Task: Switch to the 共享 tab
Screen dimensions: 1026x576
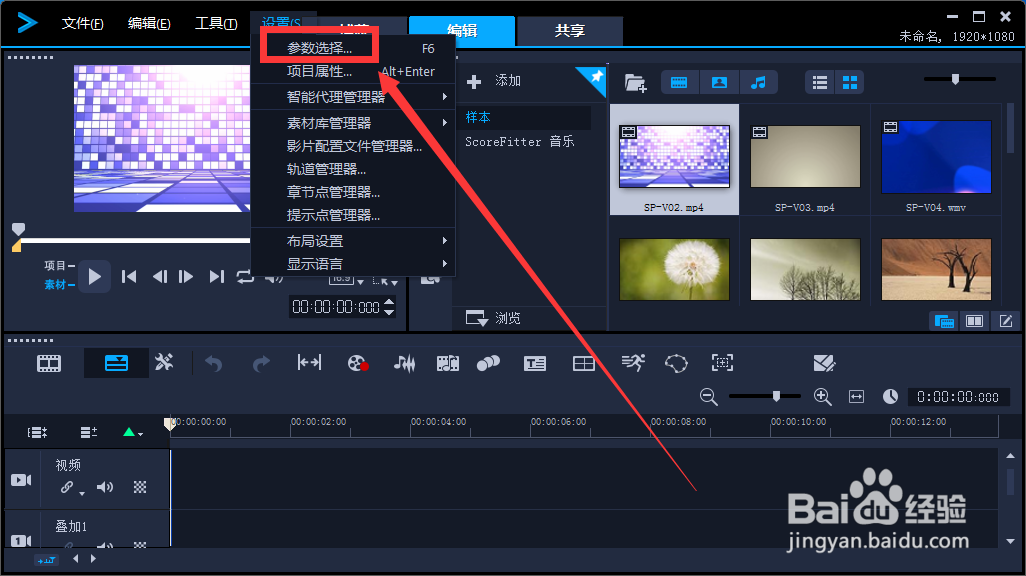Action: click(569, 31)
